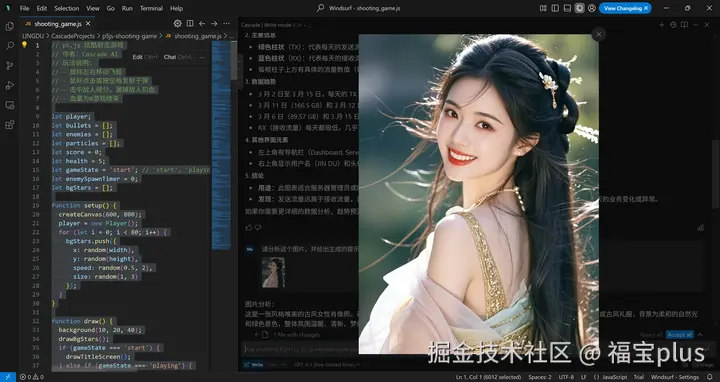The width and height of the screenshot is (720, 382).
Task: Toggle the bottom panel layout button
Action: [568, 8]
